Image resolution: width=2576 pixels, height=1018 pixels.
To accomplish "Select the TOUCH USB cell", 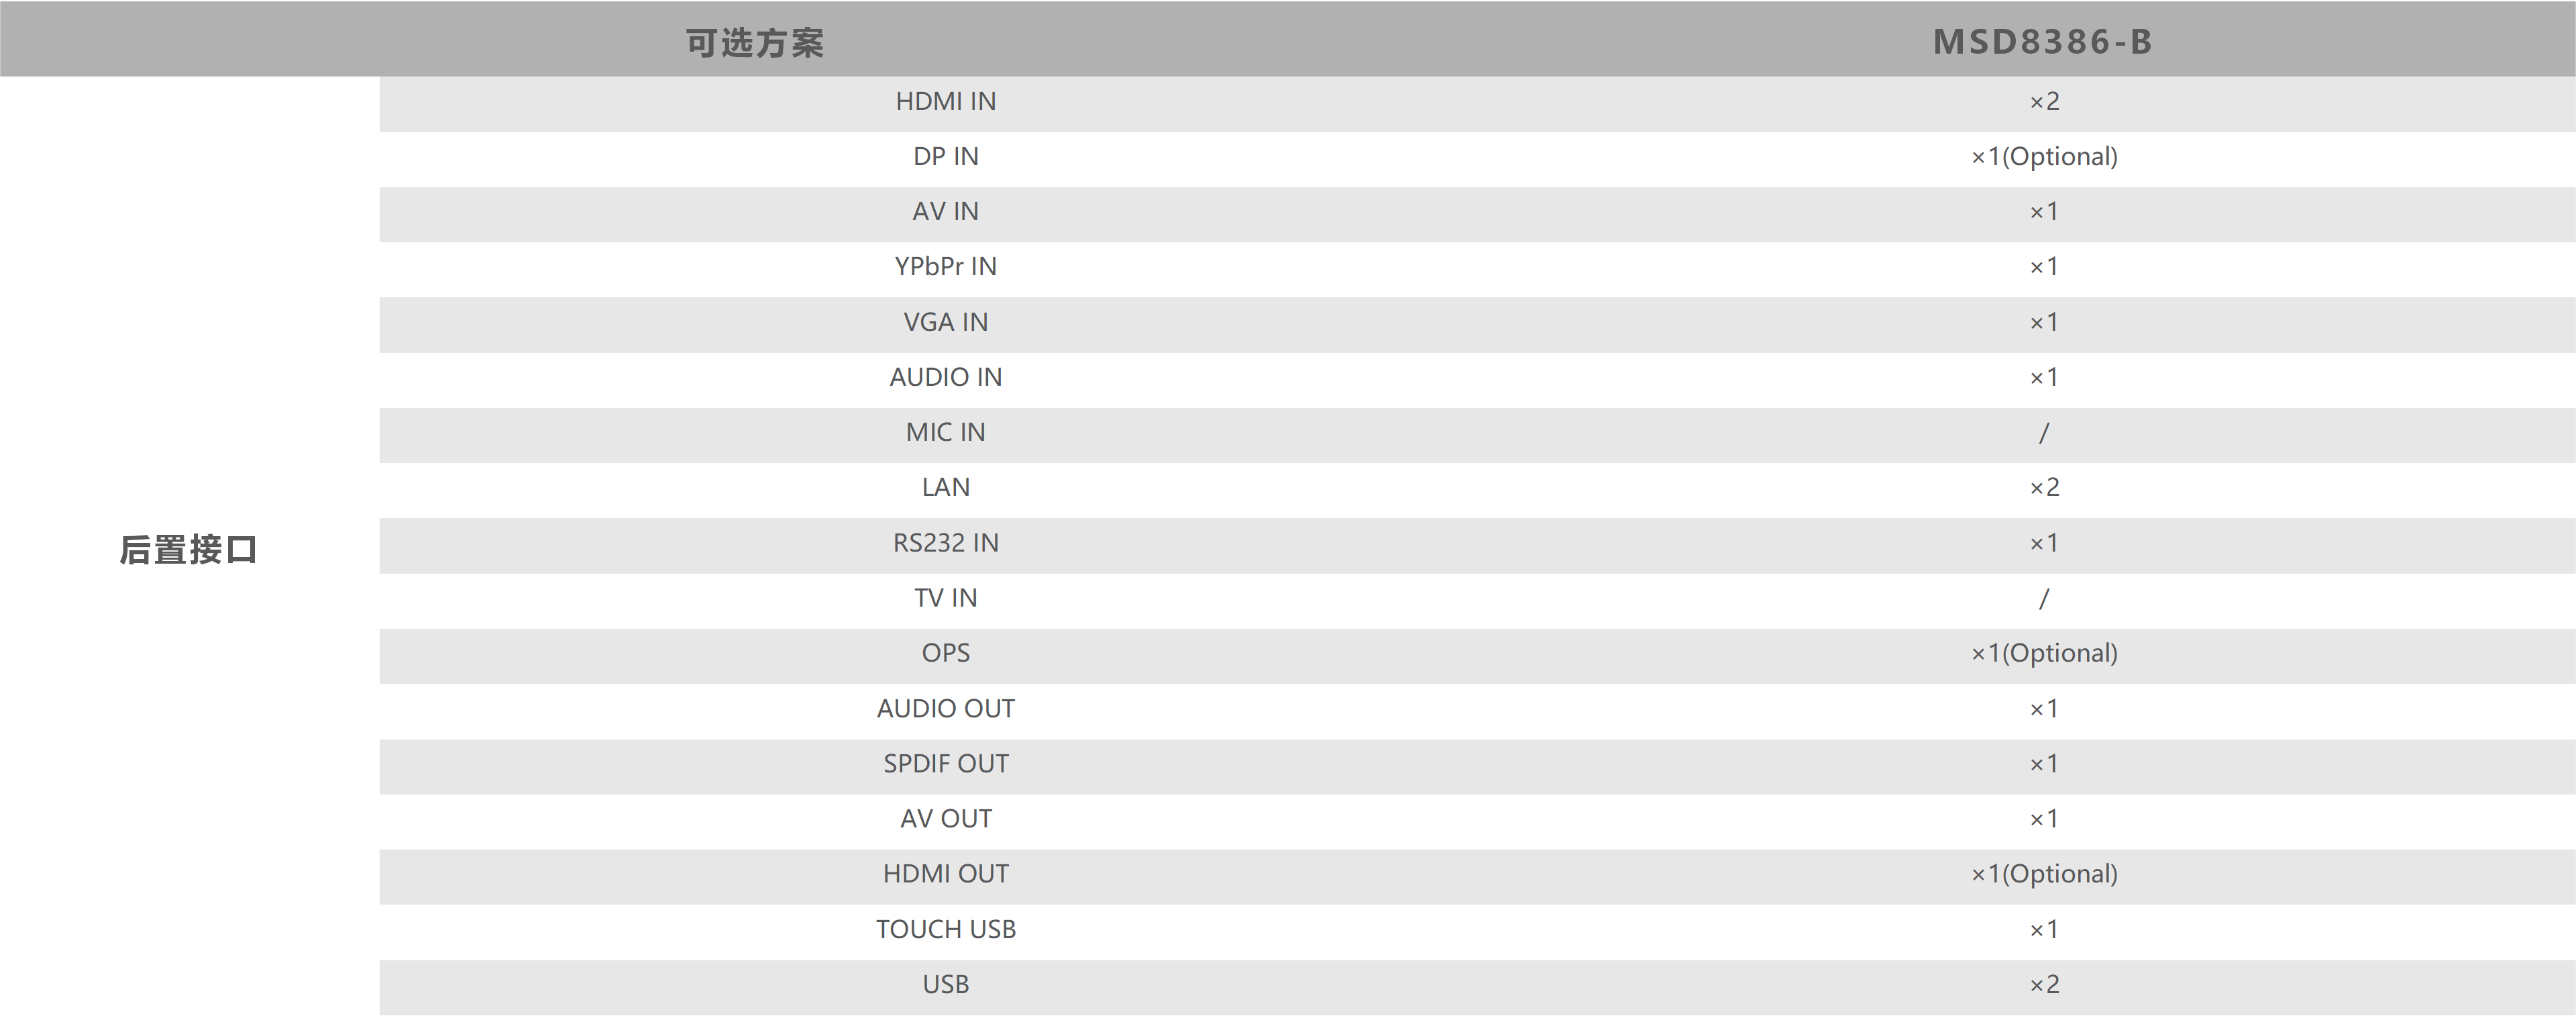I will click(x=945, y=929).
